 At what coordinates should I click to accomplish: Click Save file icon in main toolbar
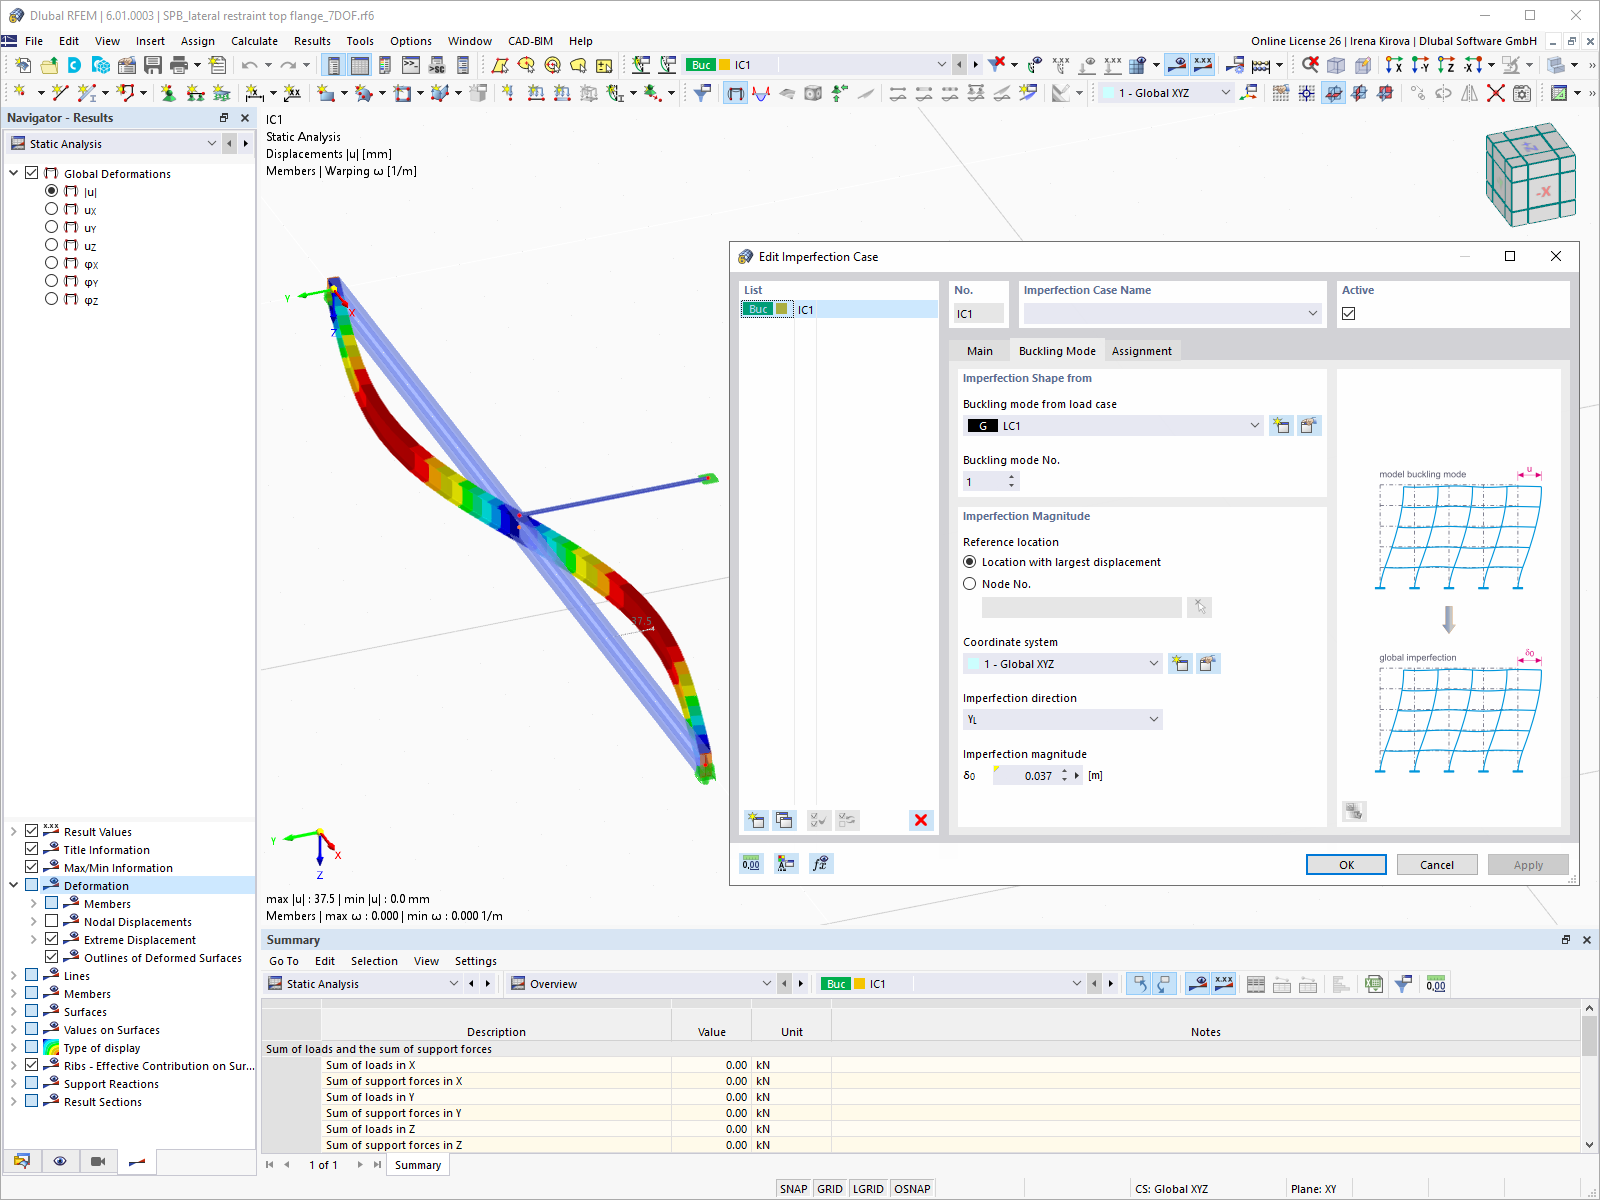153,65
